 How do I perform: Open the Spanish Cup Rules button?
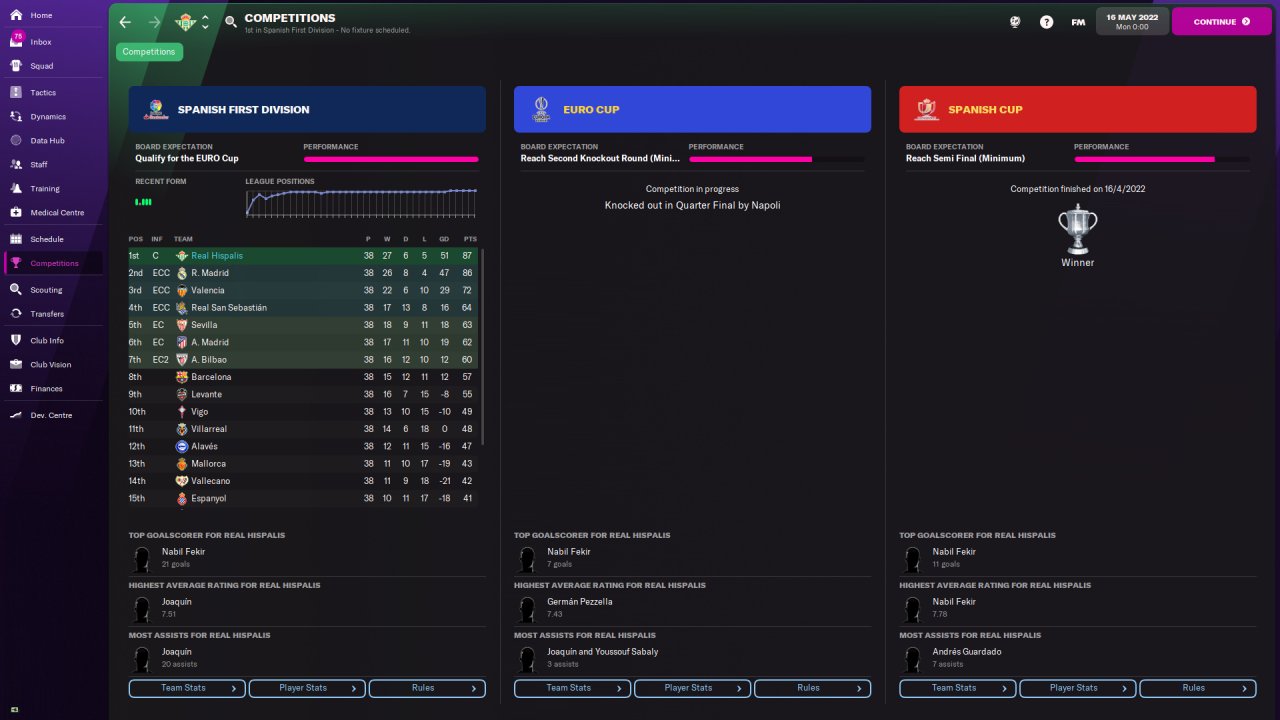click(1198, 688)
